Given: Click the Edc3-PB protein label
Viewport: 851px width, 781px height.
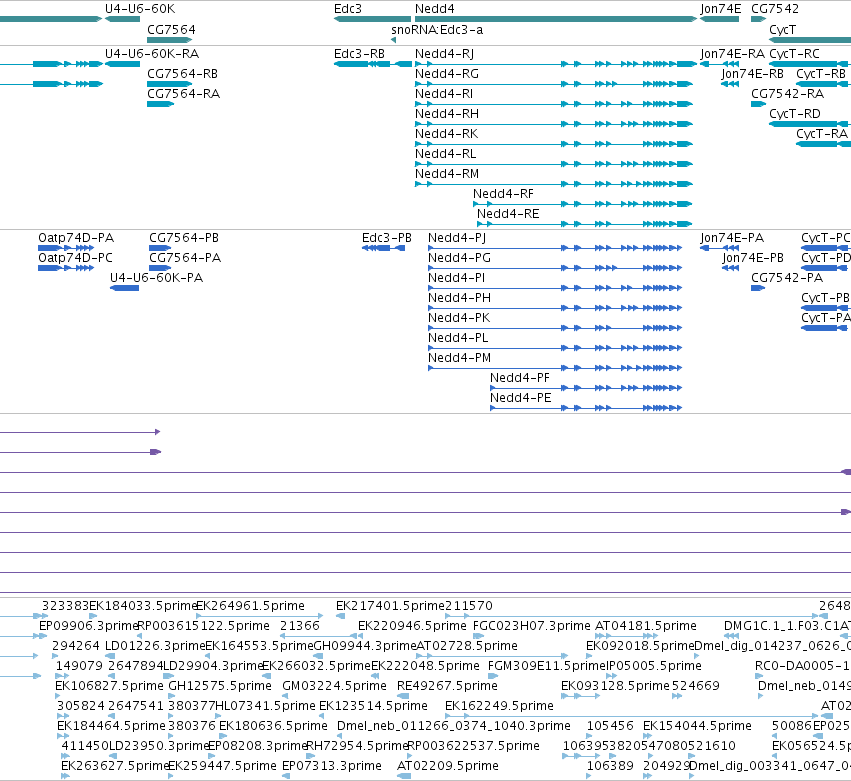Looking at the screenshot, I should coord(386,238).
